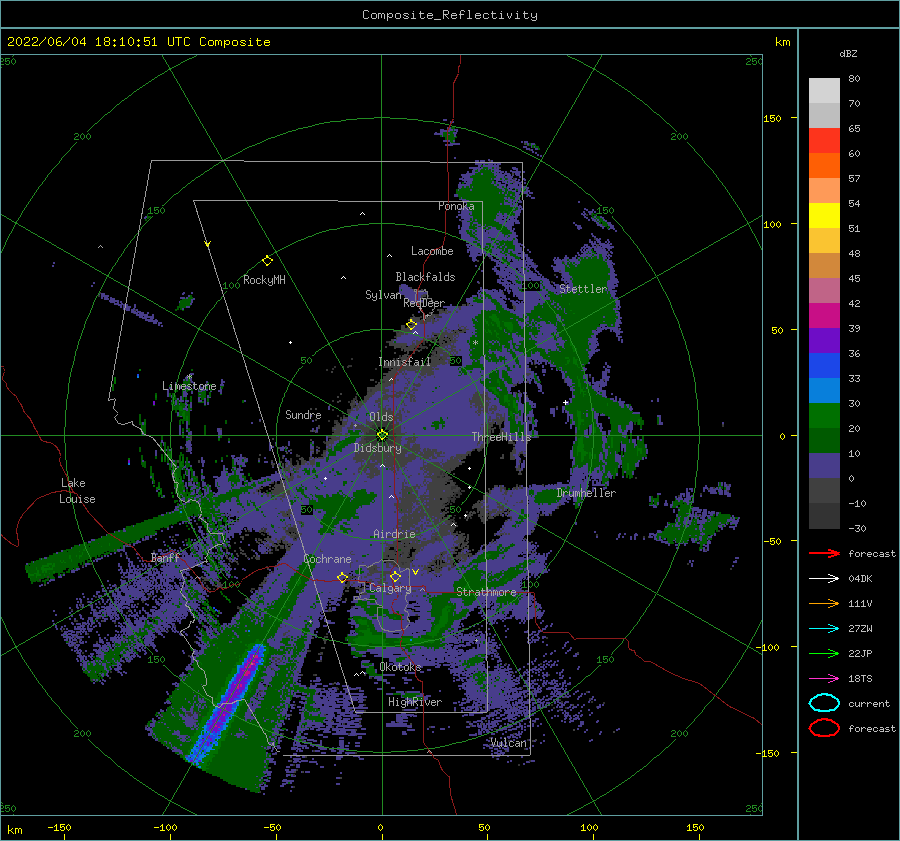Pick the red 60–65 dBZ swatch

(x=824, y=141)
